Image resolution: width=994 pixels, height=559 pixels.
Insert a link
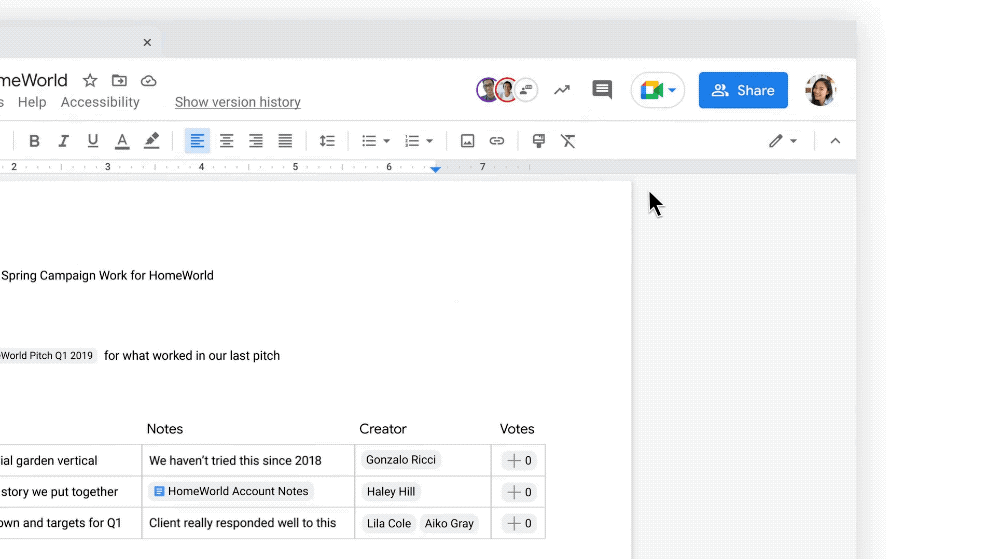497,141
